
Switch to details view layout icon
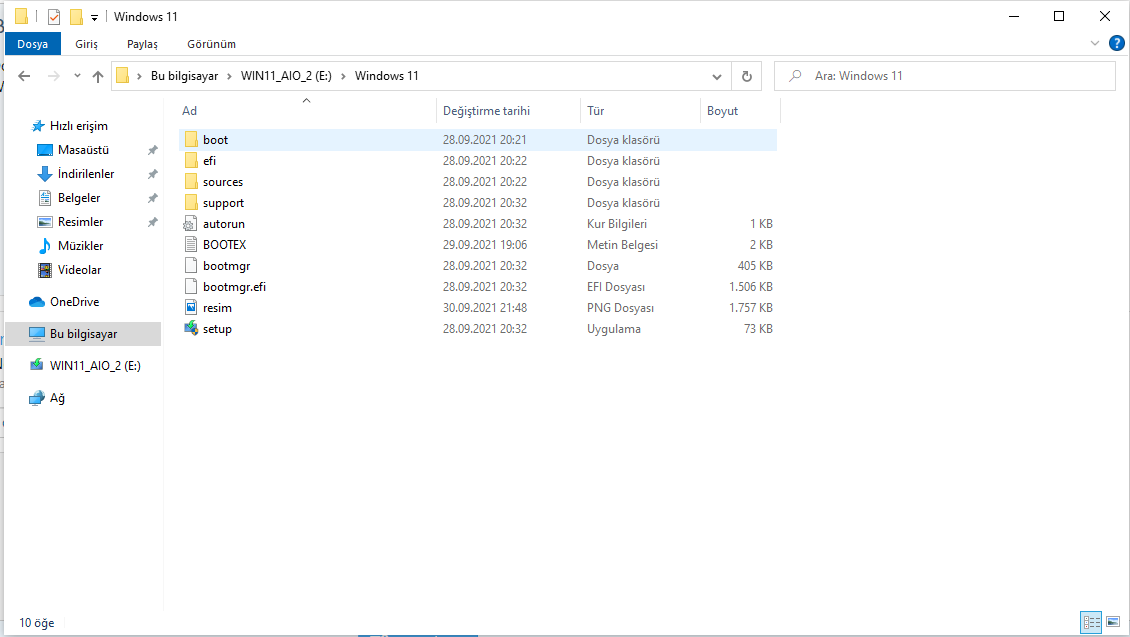[x=1091, y=622]
